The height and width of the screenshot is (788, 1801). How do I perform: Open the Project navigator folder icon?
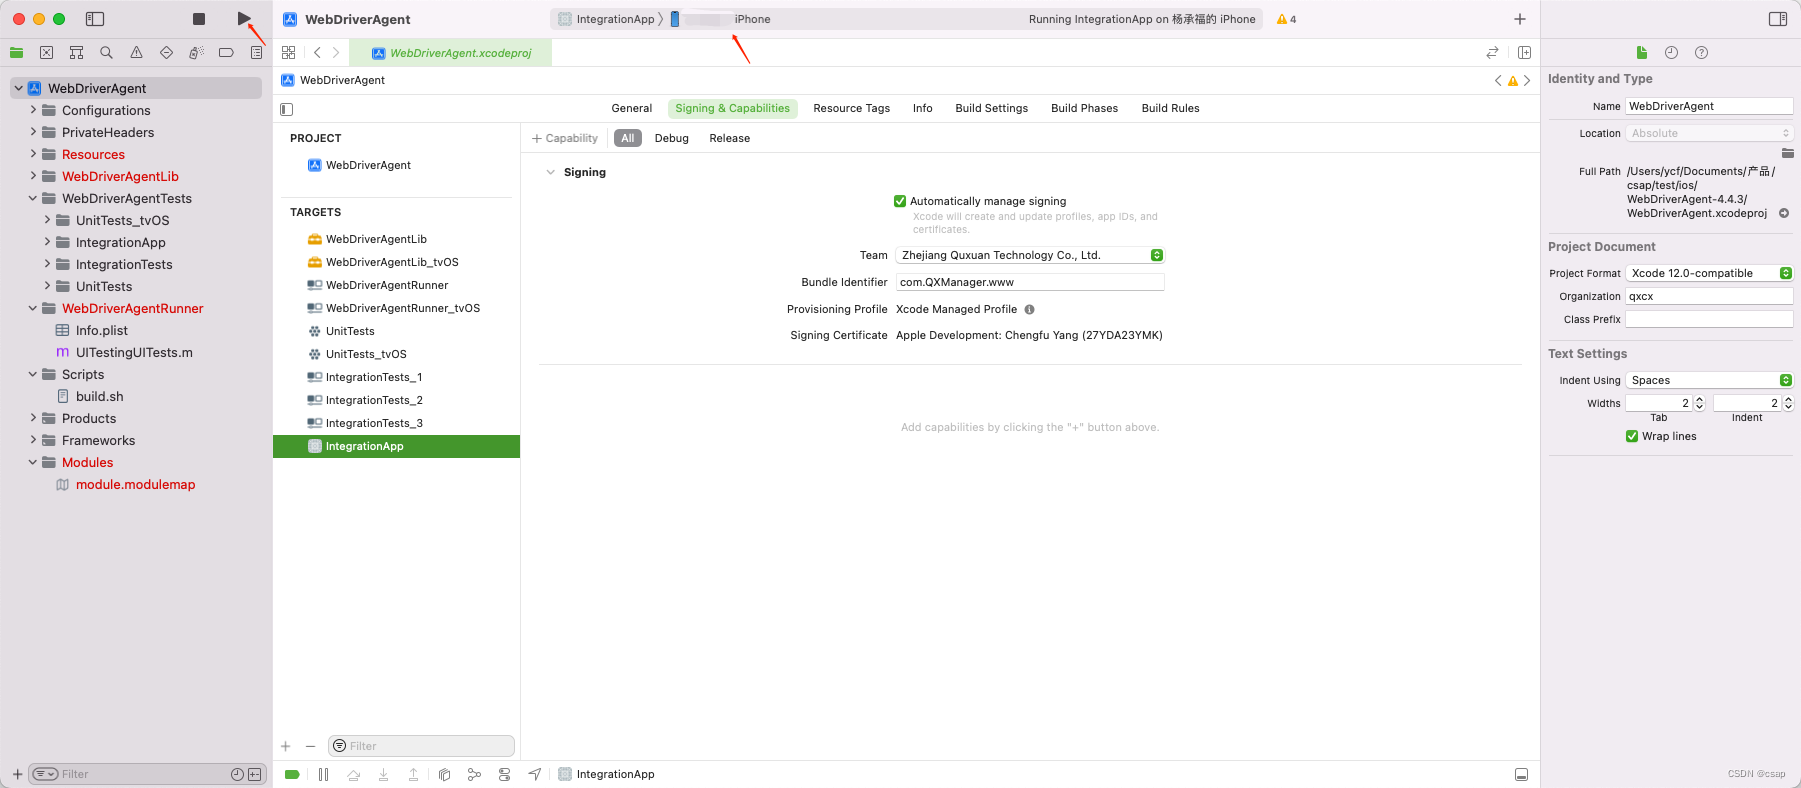pos(16,52)
